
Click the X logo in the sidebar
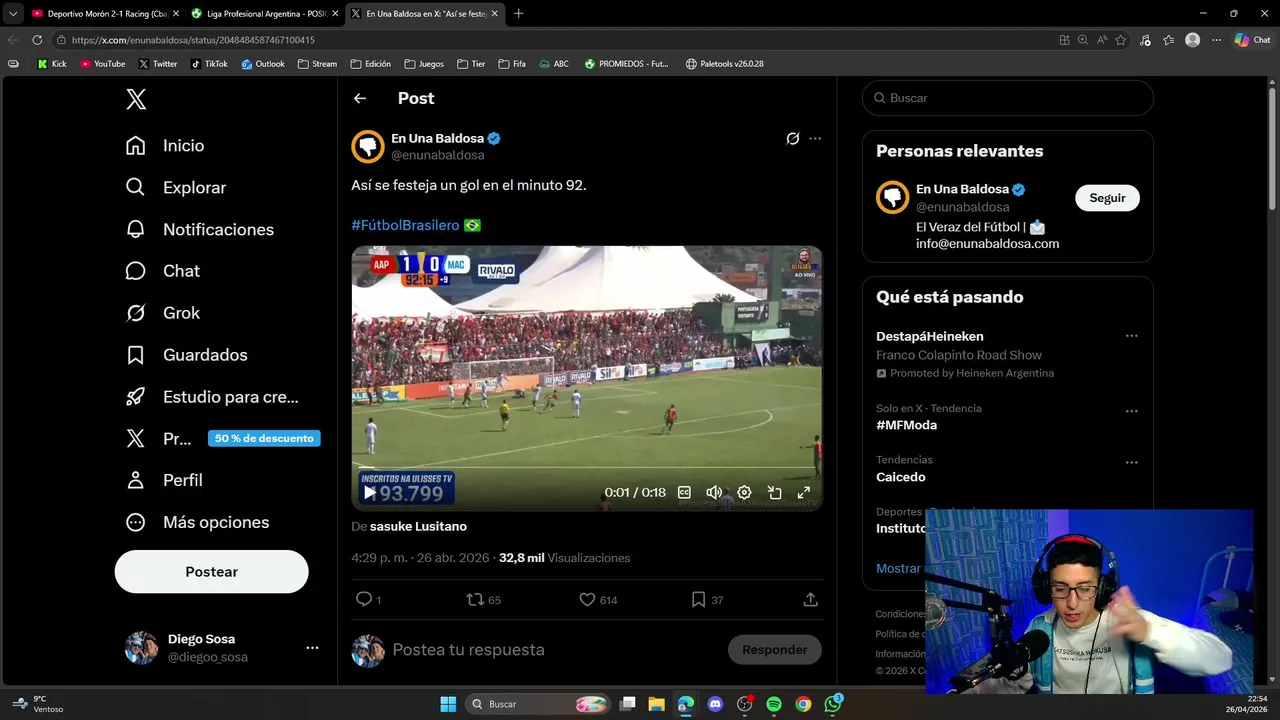tap(136, 99)
